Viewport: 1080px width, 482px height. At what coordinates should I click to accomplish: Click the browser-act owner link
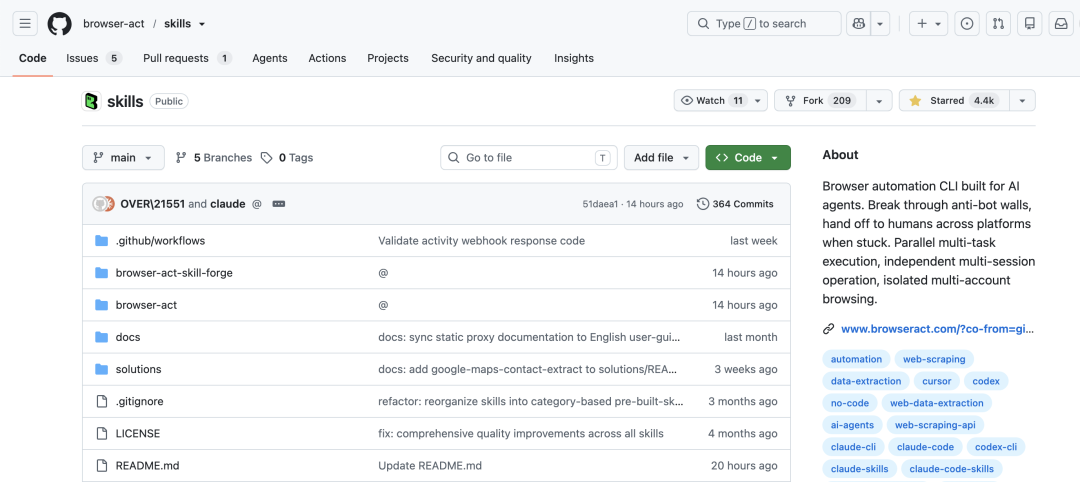114,24
